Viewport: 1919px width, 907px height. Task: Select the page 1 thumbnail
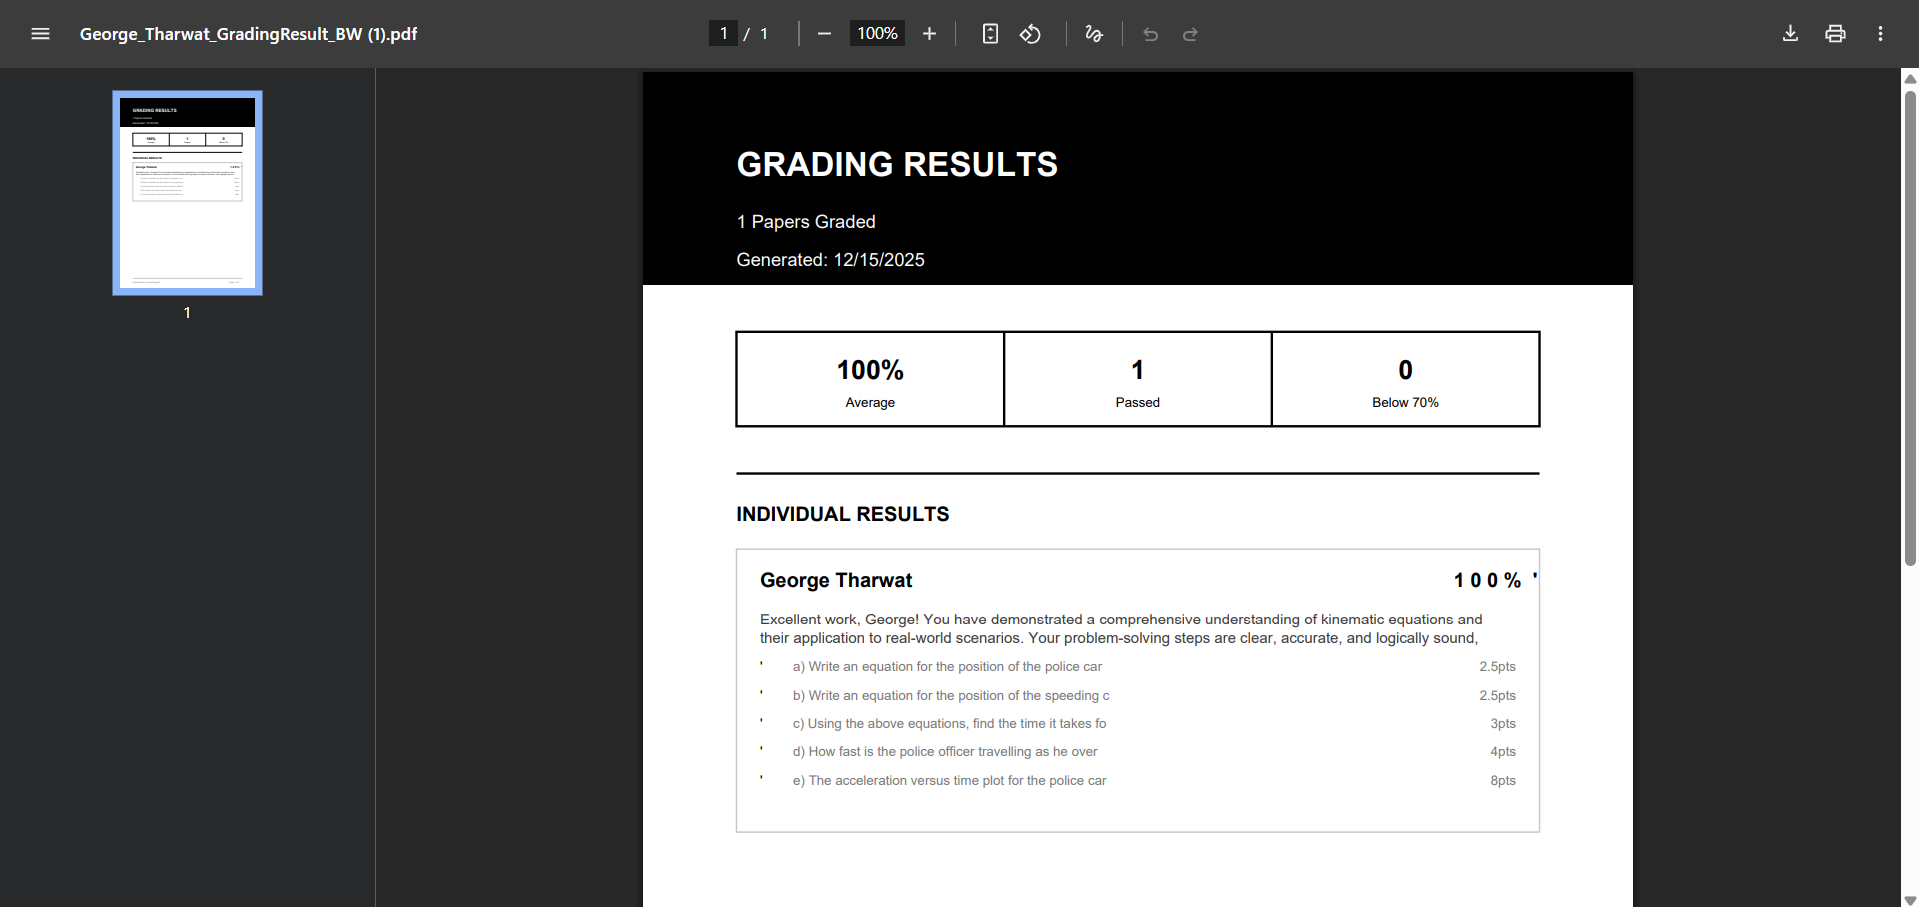(187, 193)
